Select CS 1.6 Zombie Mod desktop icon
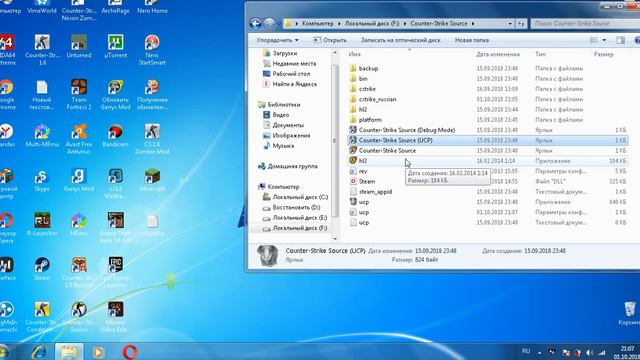Viewport: 640px width, 360px height. [152, 139]
